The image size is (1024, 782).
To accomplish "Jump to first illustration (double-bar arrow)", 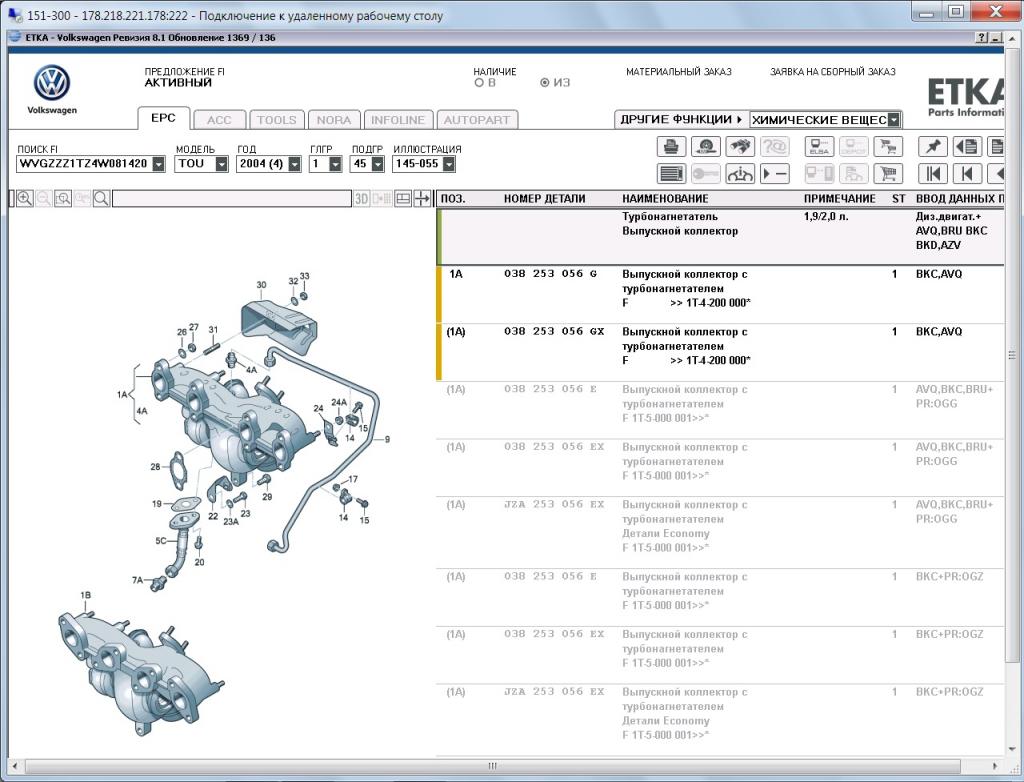I will (x=933, y=174).
